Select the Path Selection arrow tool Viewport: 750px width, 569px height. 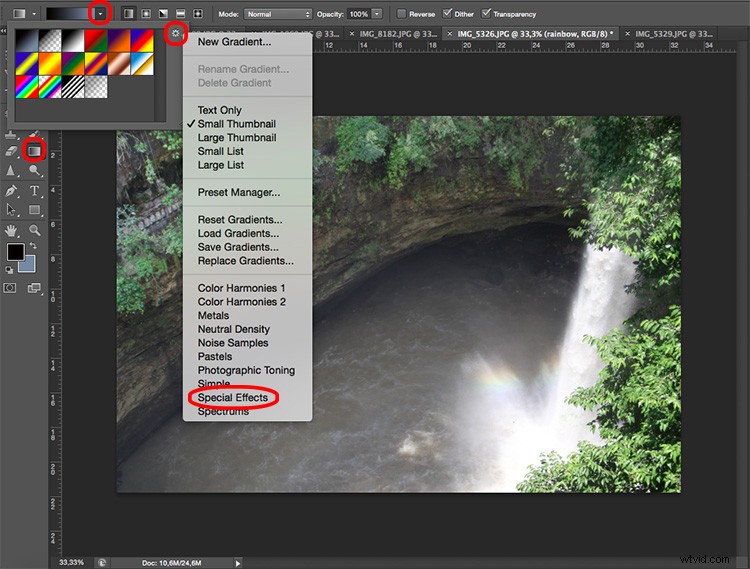point(11,210)
